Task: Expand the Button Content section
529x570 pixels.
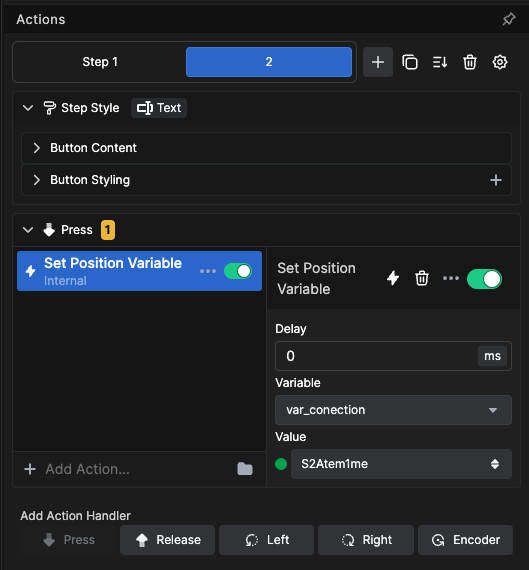Action: [x=266, y=148]
